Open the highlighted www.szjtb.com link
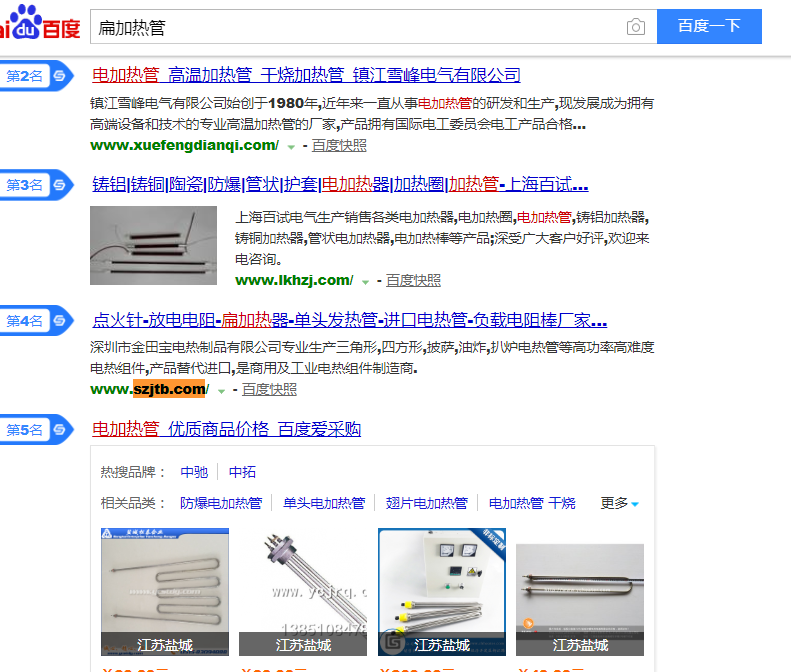Viewport: 791px width, 672px height. coord(150,389)
